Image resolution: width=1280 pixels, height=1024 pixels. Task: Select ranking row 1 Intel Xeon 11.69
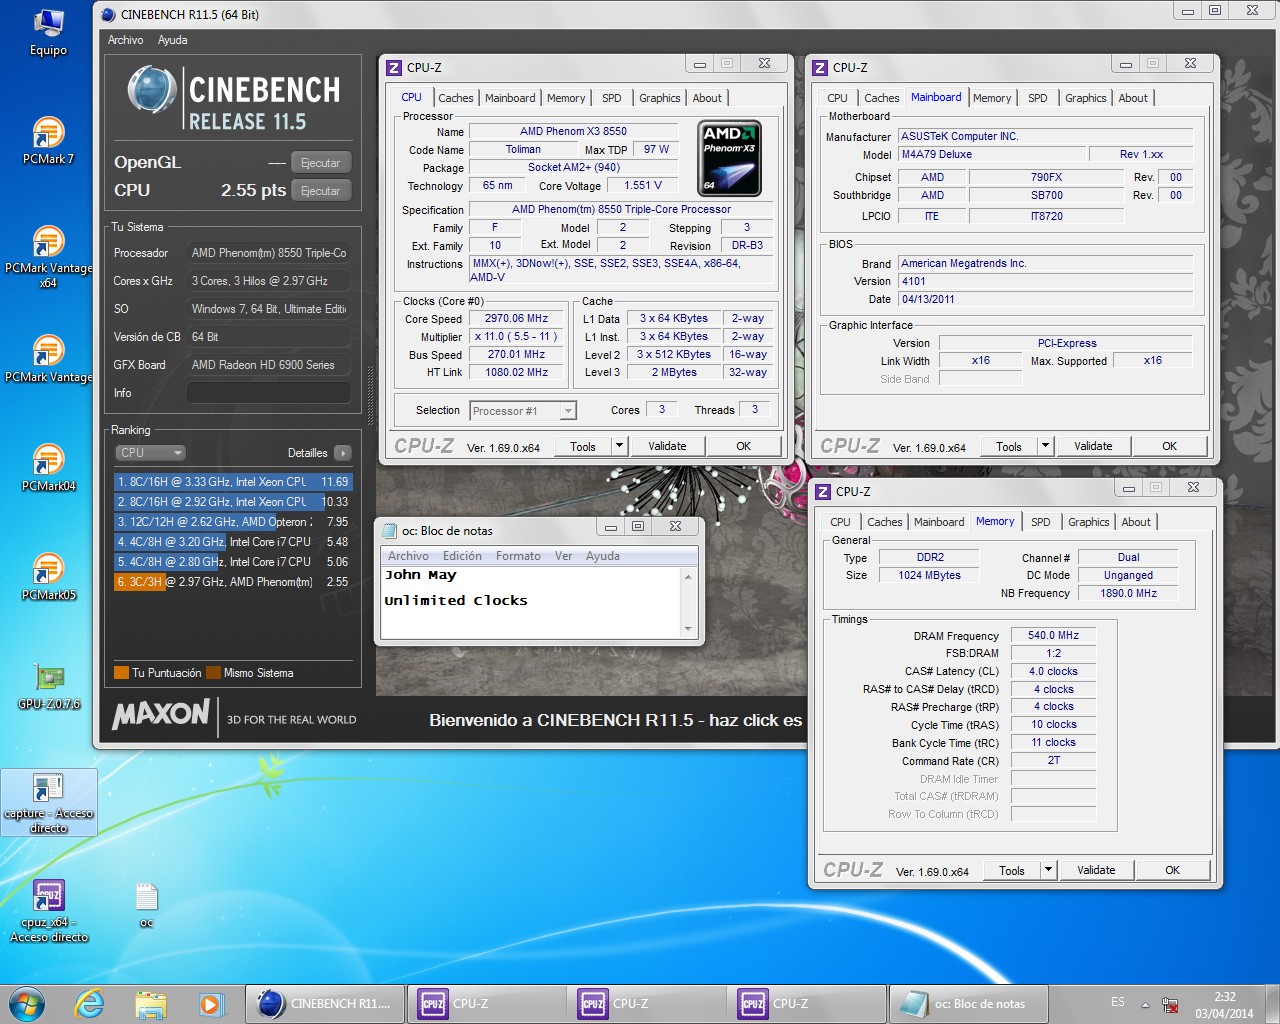point(232,482)
